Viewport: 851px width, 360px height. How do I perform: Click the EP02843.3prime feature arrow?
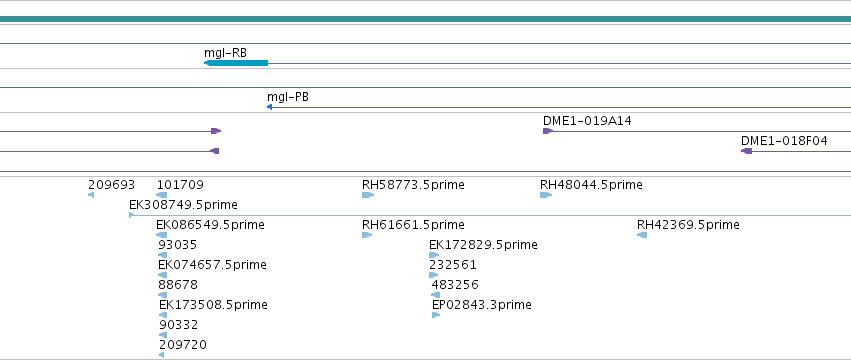pos(436,315)
